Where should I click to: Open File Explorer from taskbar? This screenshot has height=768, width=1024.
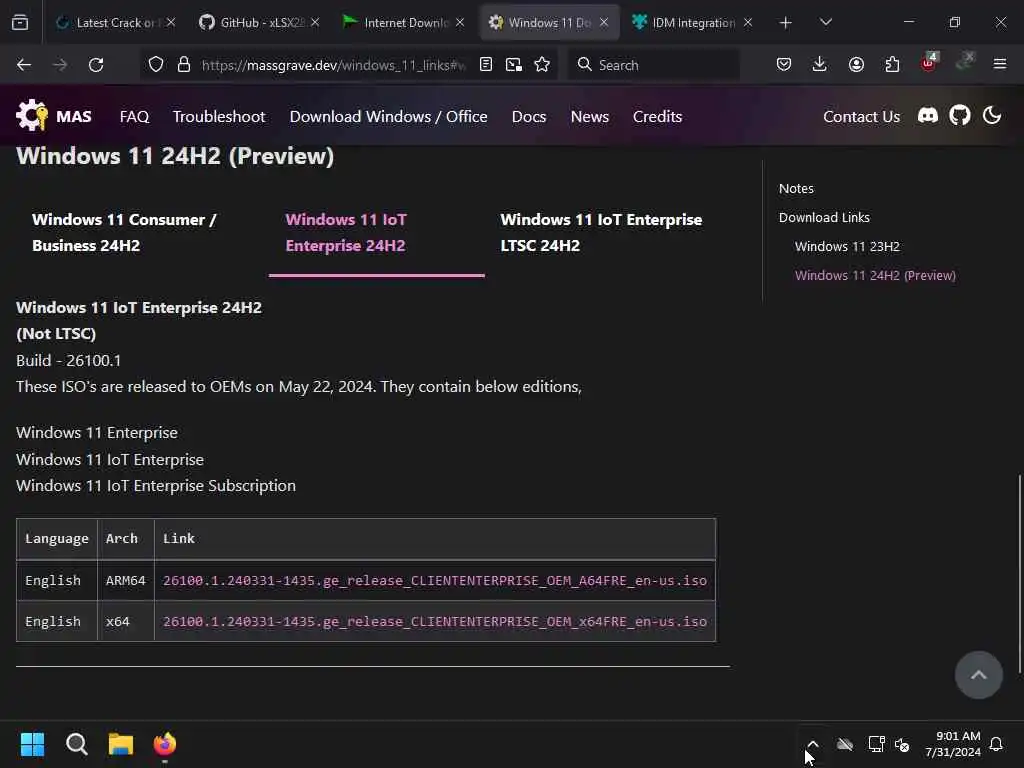tap(121, 744)
